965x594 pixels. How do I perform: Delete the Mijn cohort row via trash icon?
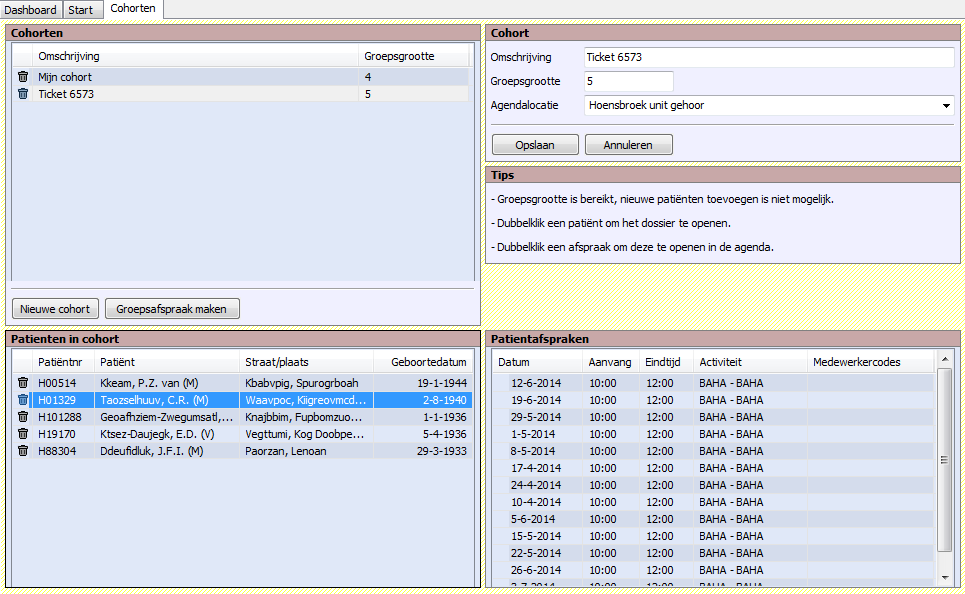(23, 77)
